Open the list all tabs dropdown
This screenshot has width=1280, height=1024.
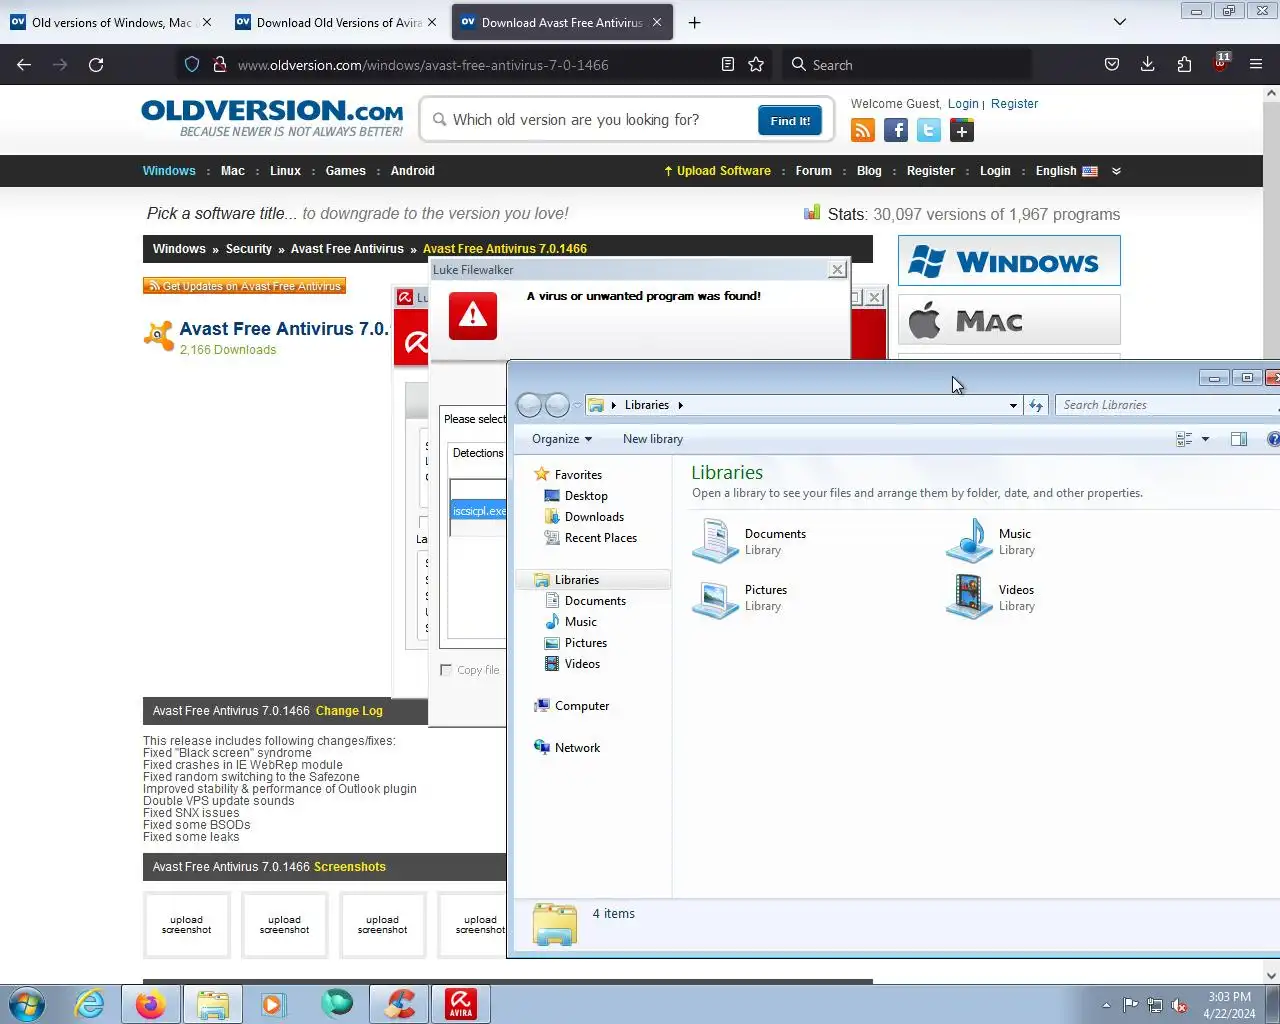coord(1120,22)
